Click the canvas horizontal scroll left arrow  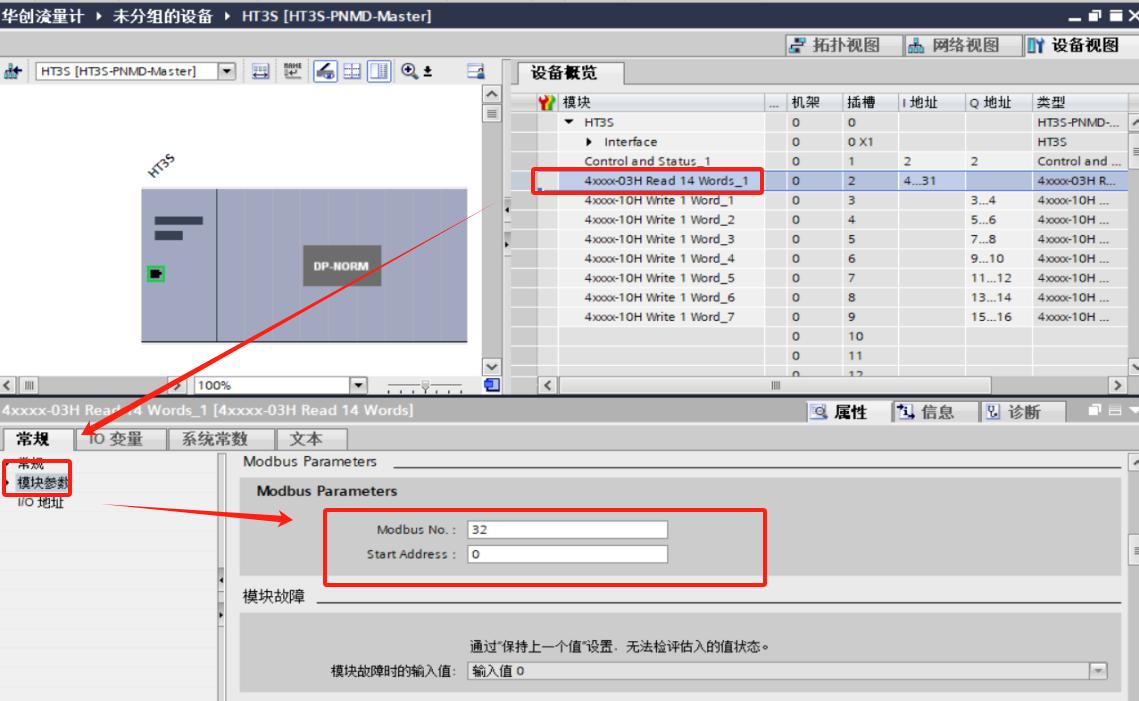click(x=8, y=385)
